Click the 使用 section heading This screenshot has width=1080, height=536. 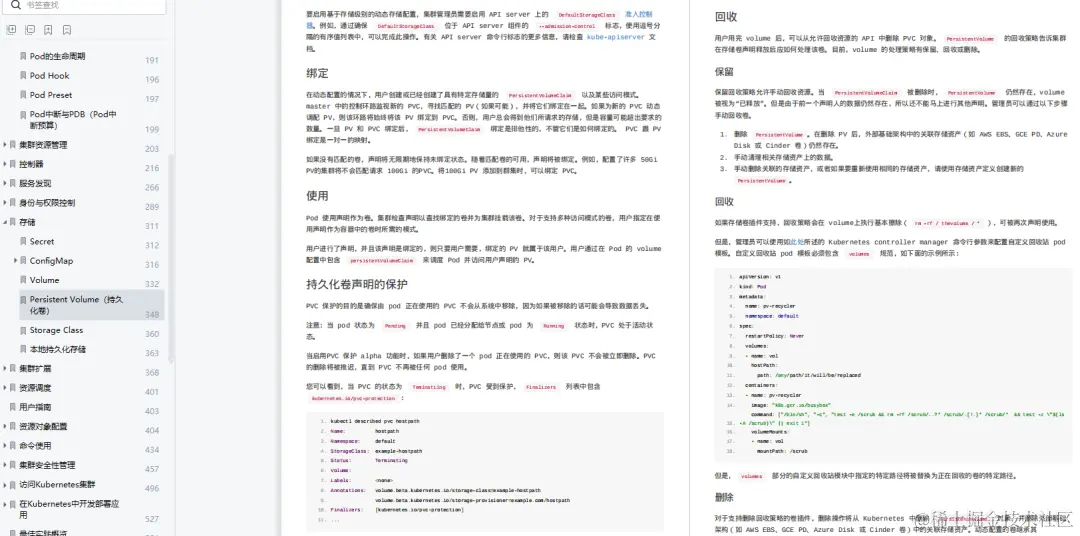coord(318,196)
